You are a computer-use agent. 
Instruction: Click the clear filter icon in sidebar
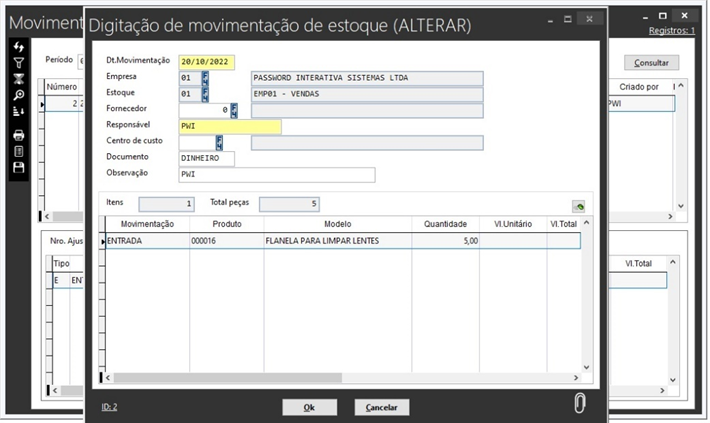pyautogui.click(x=18, y=79)
